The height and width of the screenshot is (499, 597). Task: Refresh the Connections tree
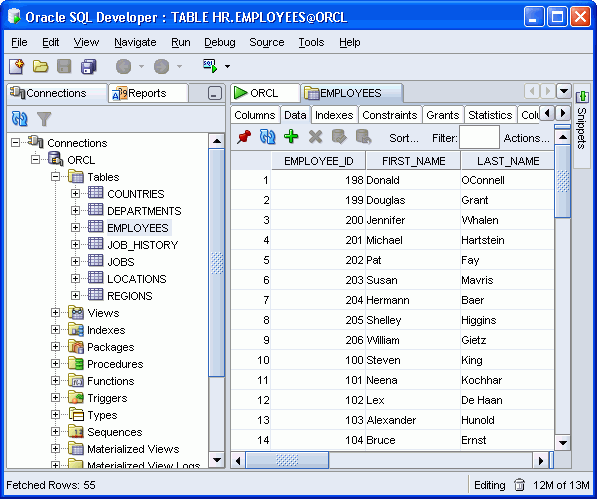[19, 119]
